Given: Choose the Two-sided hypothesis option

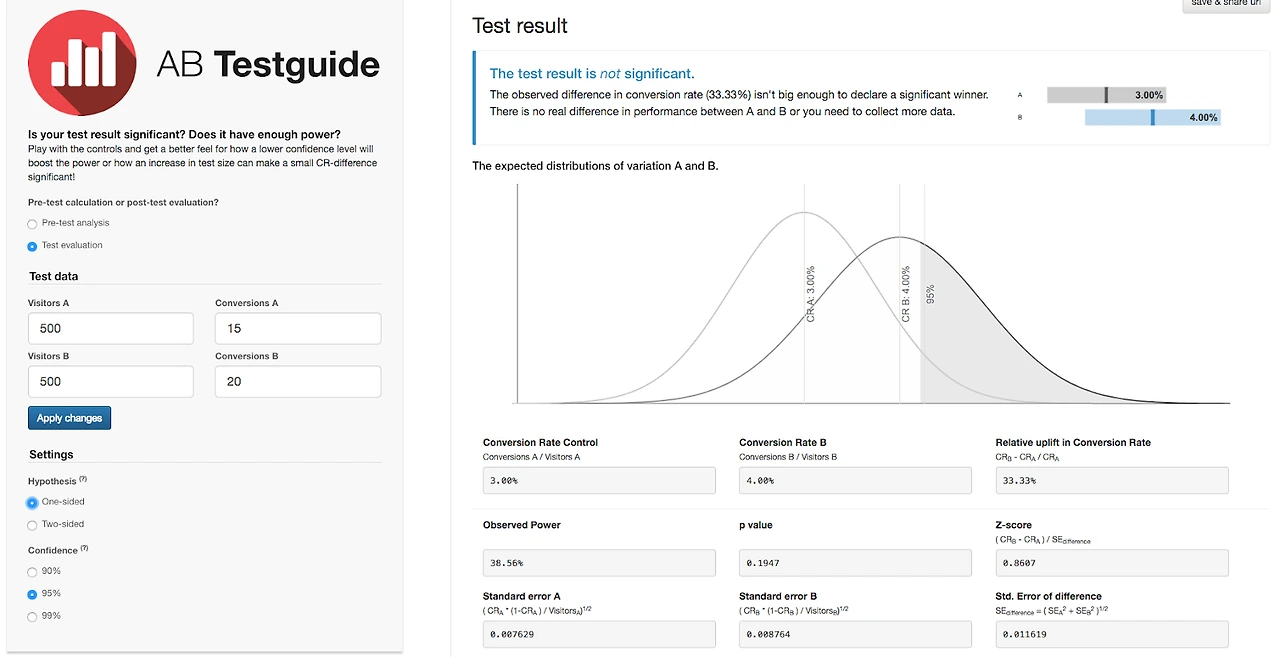Looking at the screenshot, I should (x=33, y=525).
